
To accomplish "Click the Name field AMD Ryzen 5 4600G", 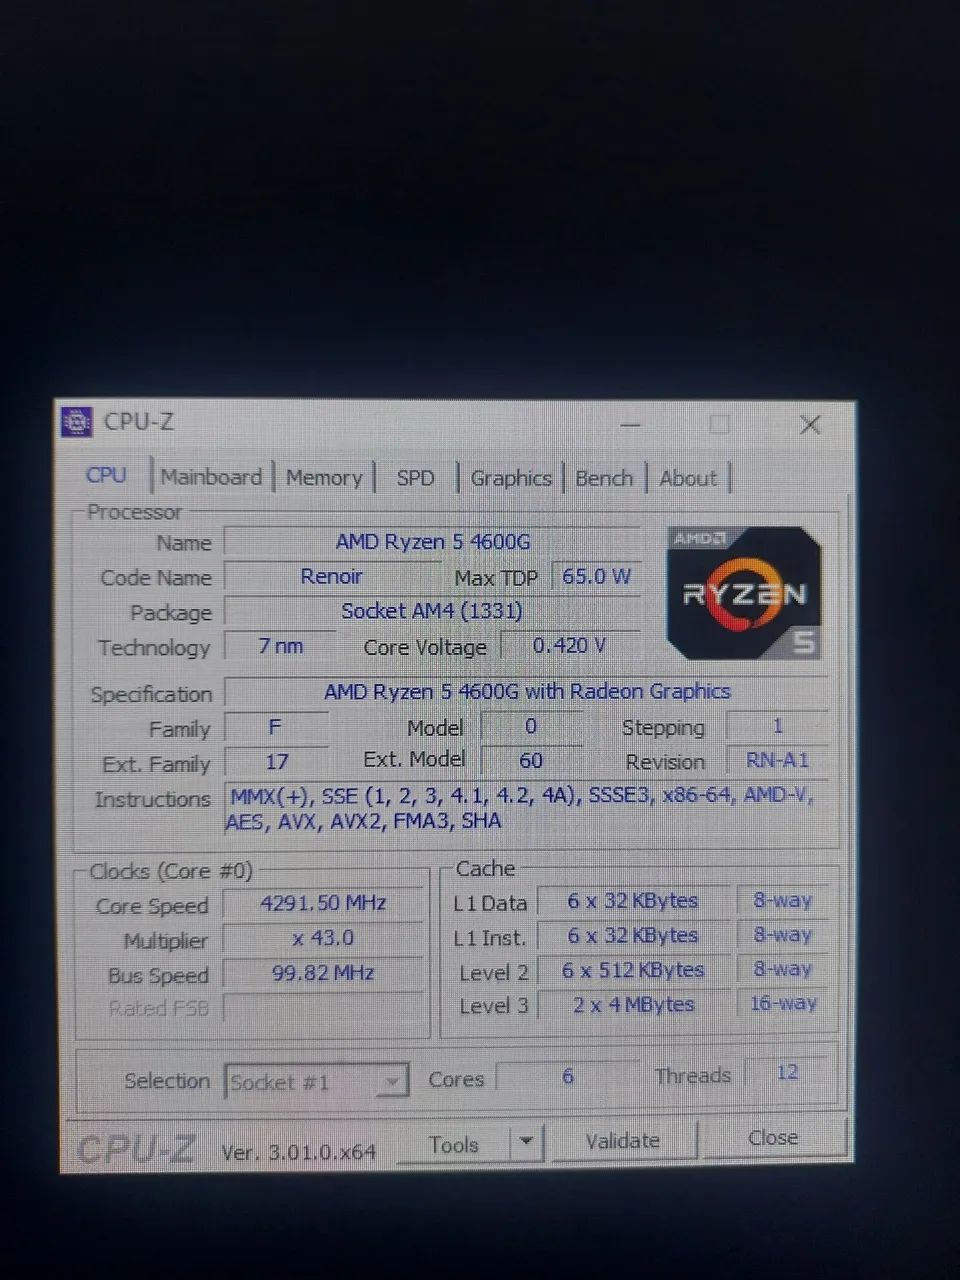I will (x=432, y=542).
